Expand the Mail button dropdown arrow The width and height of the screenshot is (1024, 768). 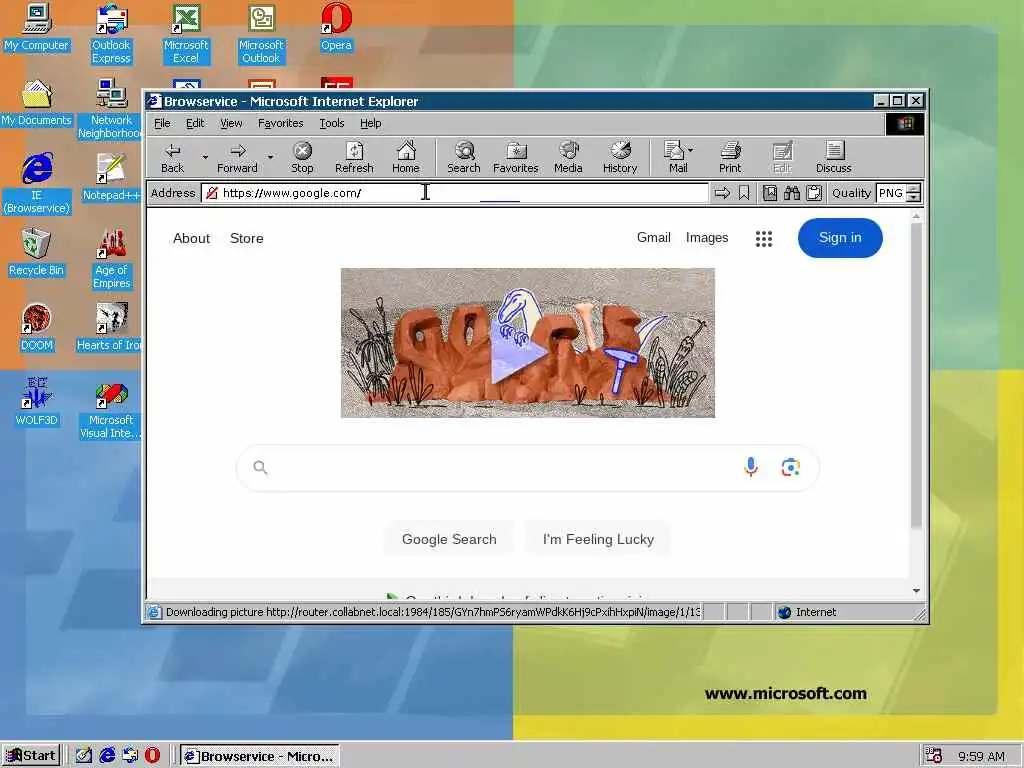click(691, 150)
